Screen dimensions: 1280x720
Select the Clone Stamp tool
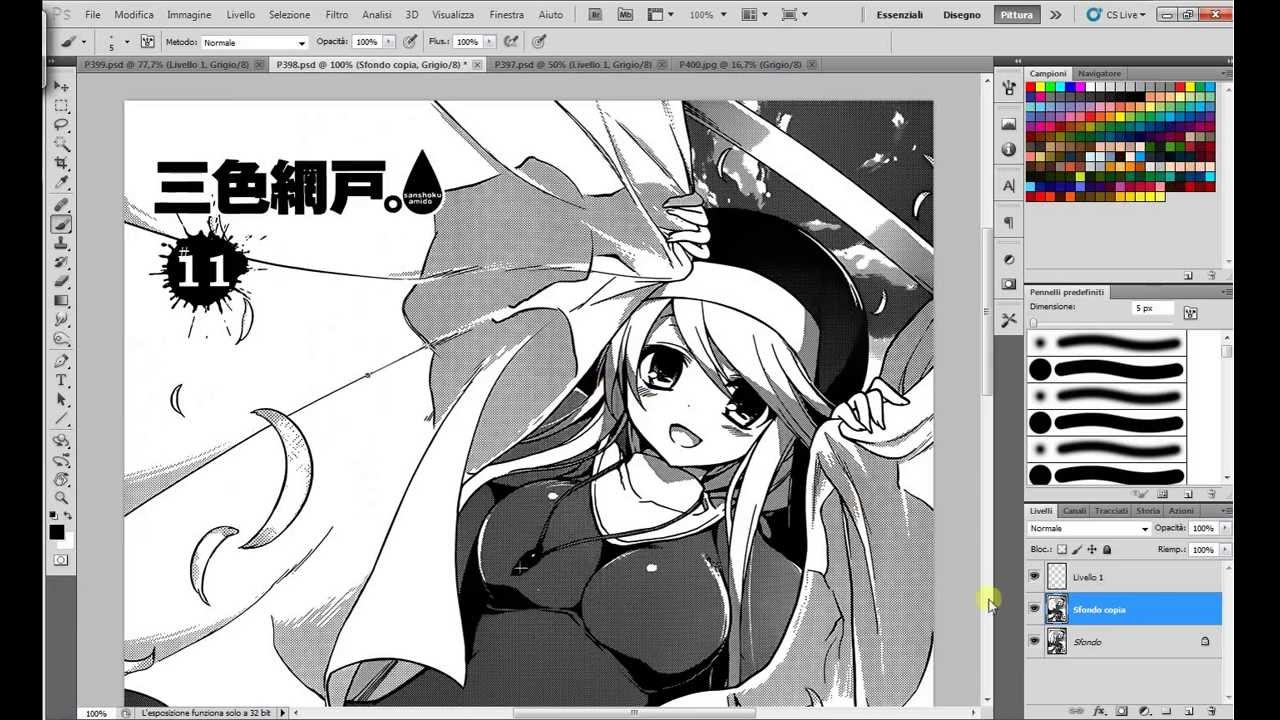(x=61, y=243)
